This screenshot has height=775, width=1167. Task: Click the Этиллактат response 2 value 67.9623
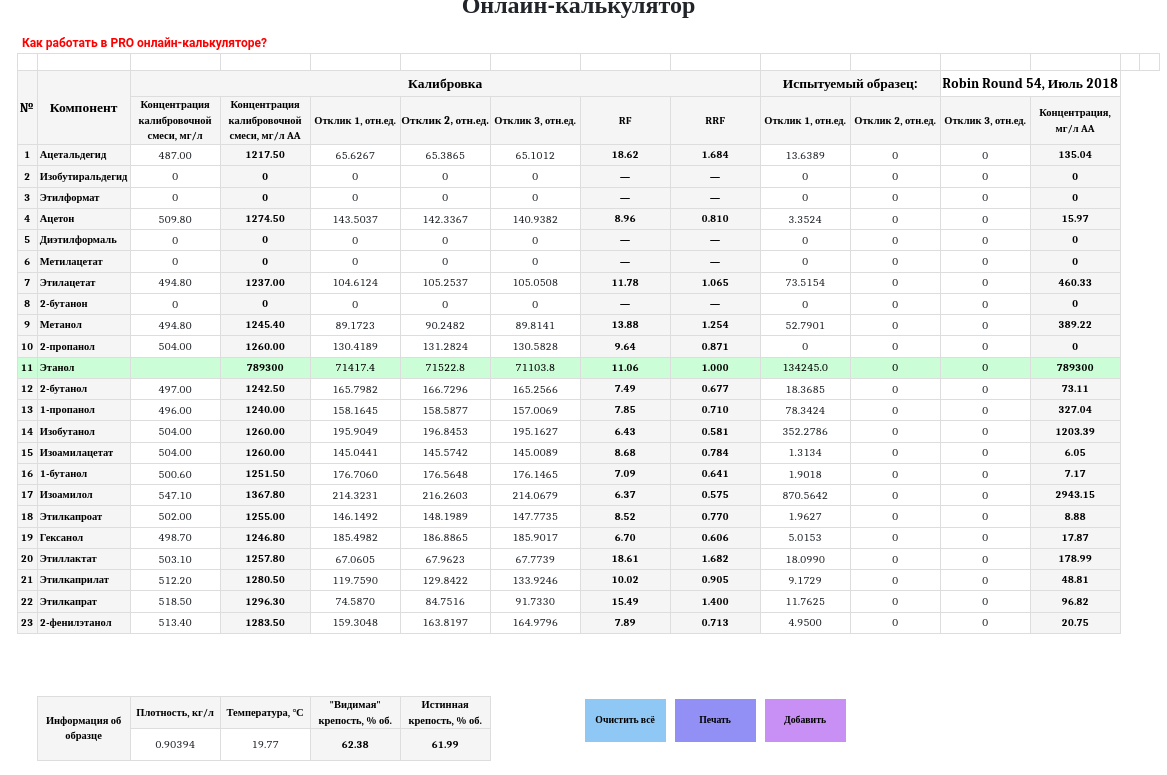point(445,559)
